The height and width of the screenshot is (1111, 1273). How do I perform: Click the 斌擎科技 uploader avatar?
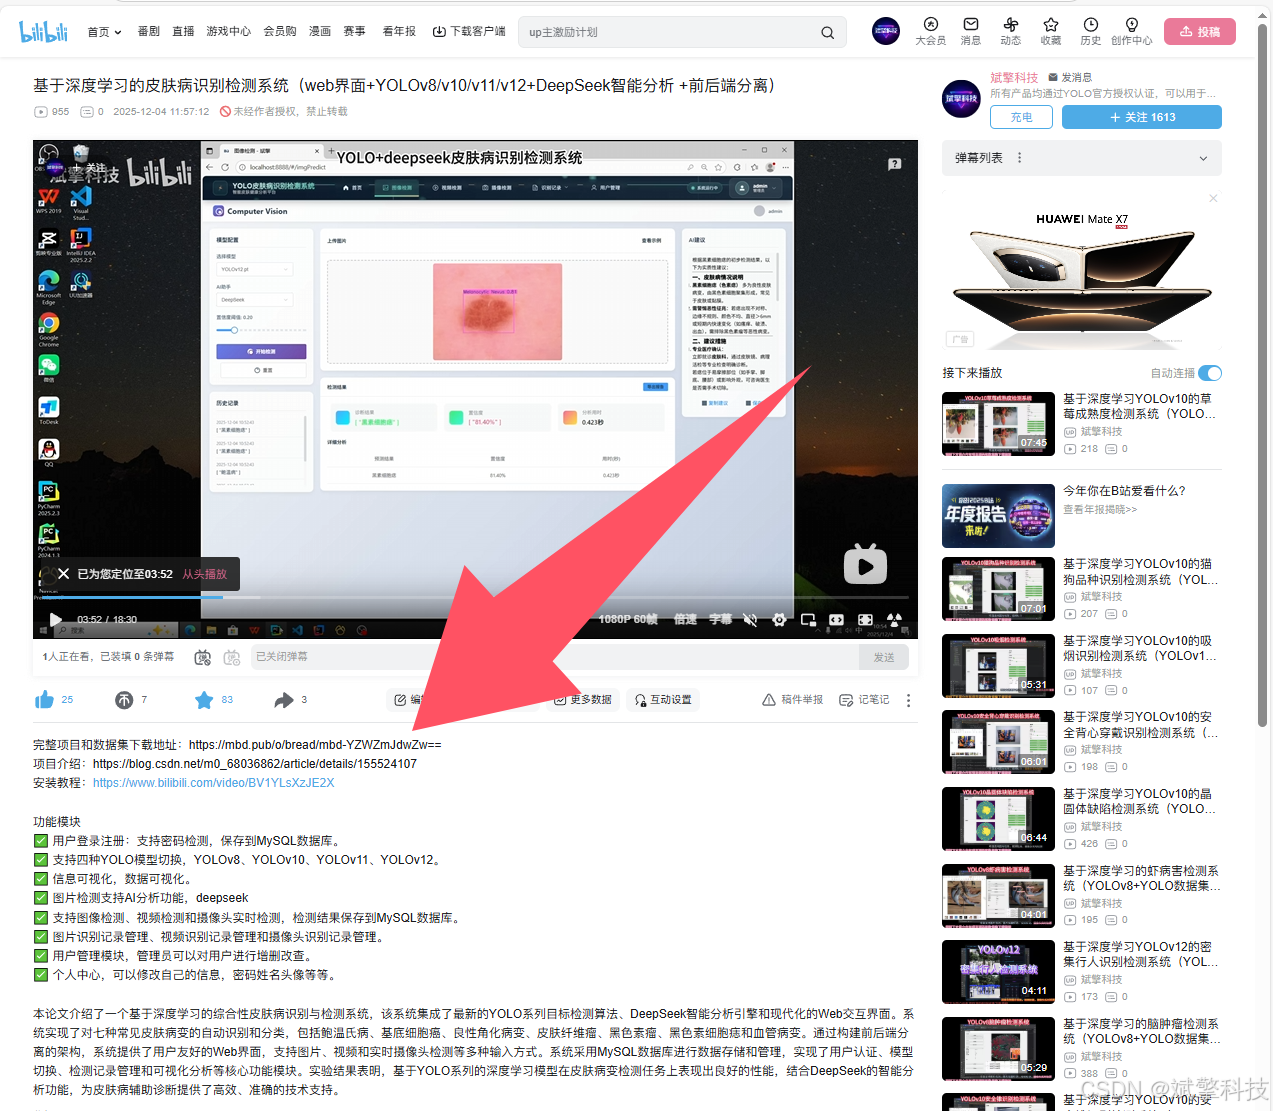pyautogui.click(x=961, y=99)
